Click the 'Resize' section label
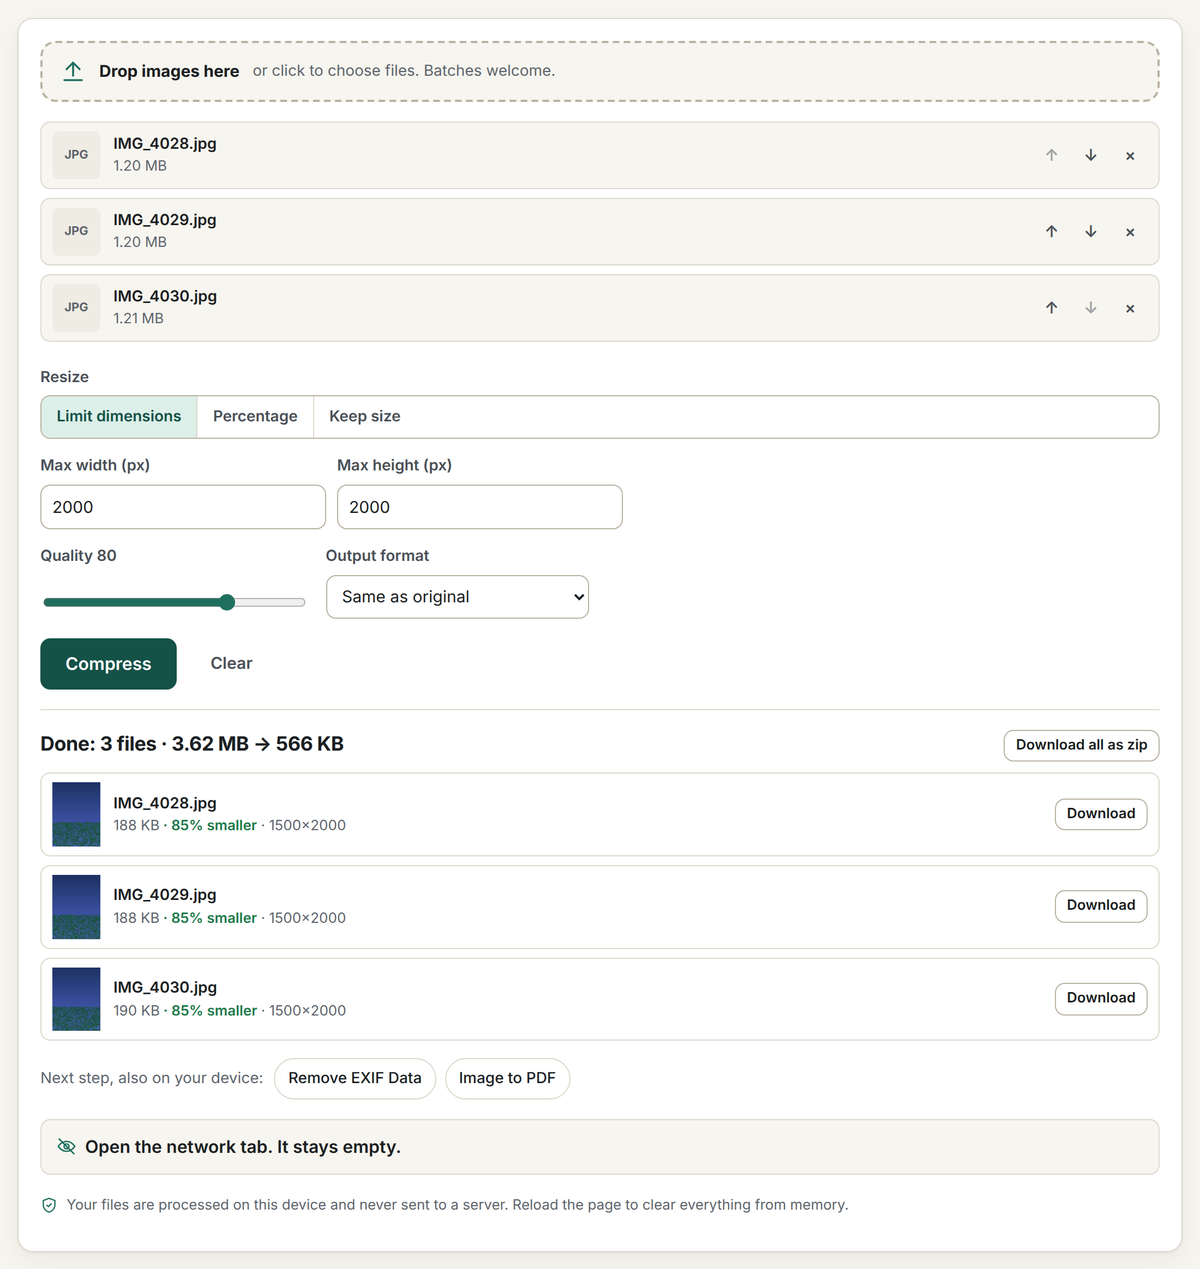Image resolution: width=1200 pixels, height=1269 pixels. (65, 377)
